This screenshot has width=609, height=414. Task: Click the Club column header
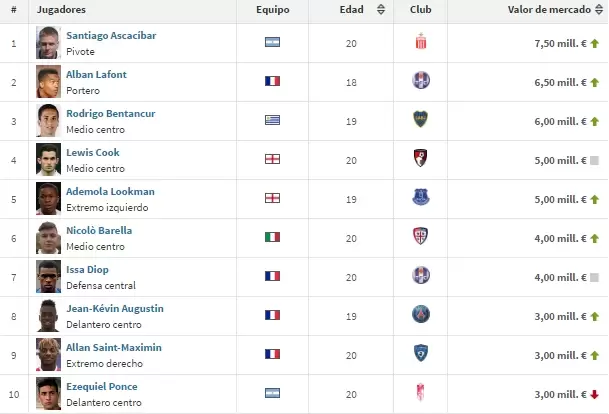[420, 10]
